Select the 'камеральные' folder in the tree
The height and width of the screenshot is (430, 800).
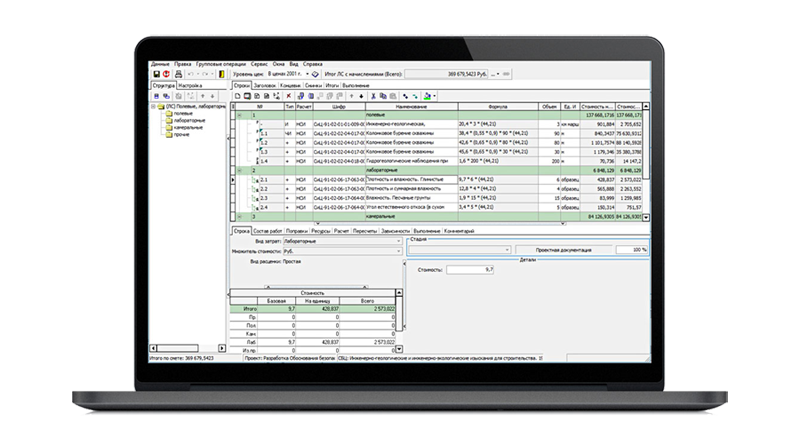188,128
